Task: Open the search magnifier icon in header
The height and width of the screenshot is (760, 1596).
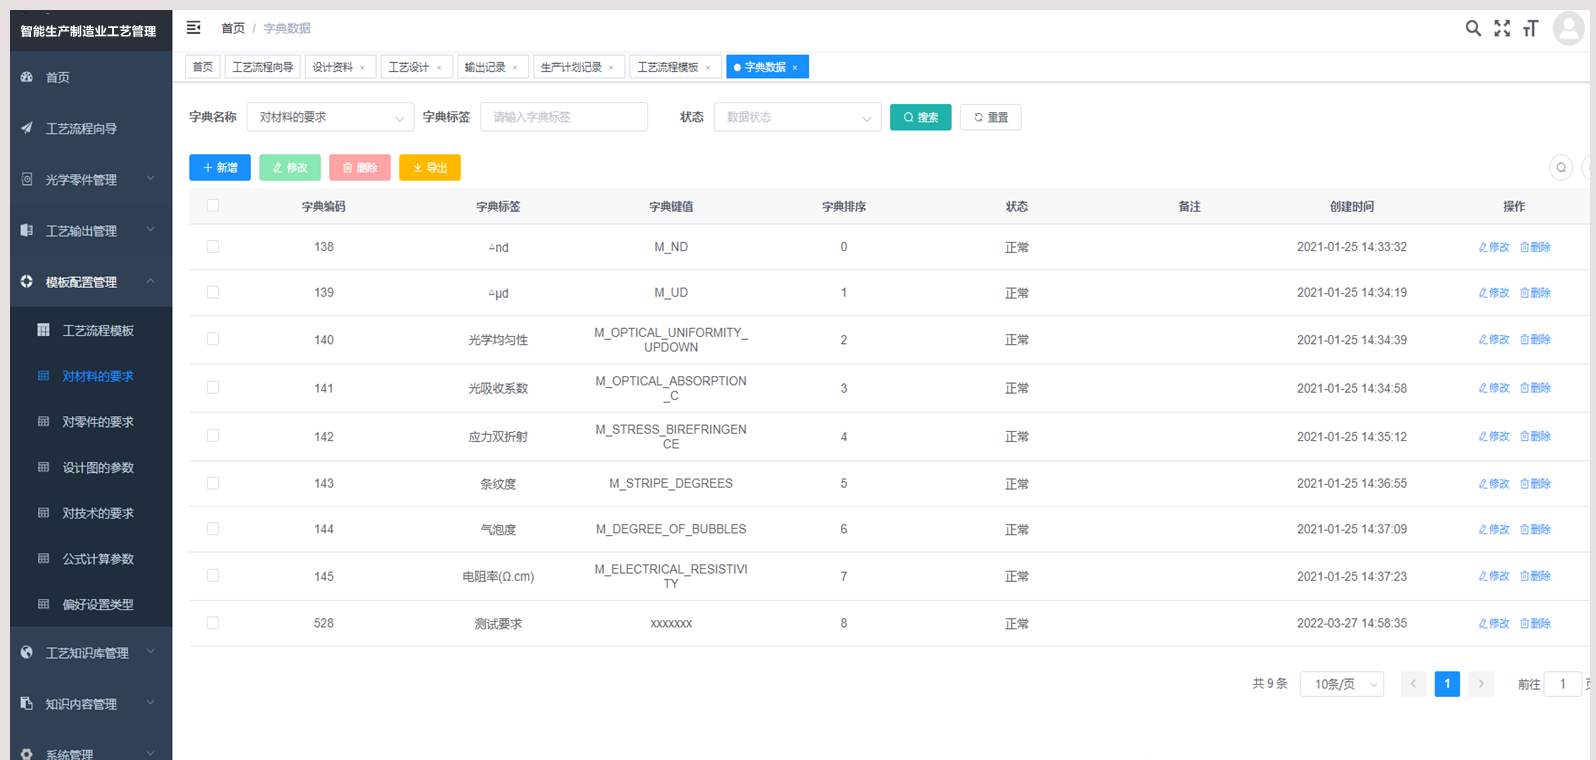Action: [x=1473, y=28]
